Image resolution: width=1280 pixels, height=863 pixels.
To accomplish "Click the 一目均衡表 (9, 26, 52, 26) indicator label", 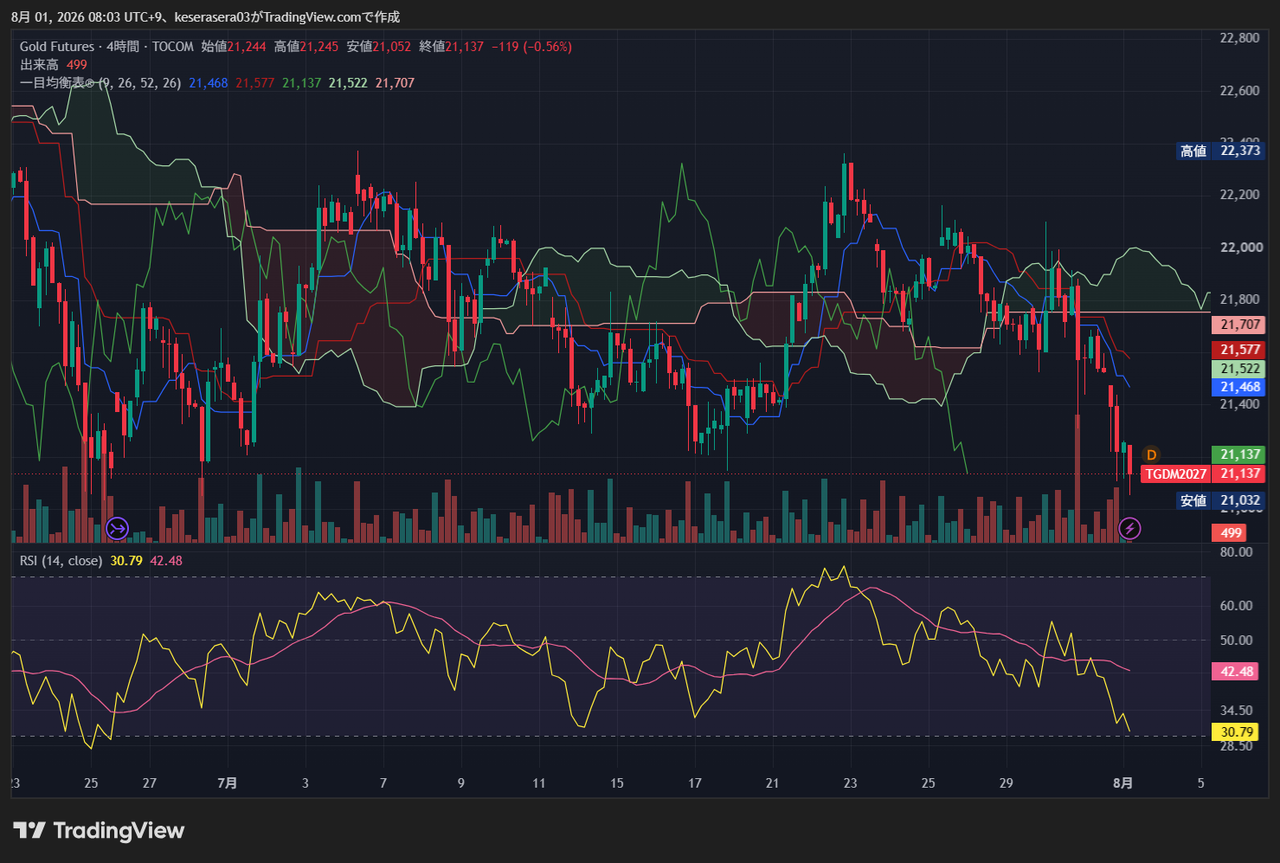I will [x=100, y=83].
